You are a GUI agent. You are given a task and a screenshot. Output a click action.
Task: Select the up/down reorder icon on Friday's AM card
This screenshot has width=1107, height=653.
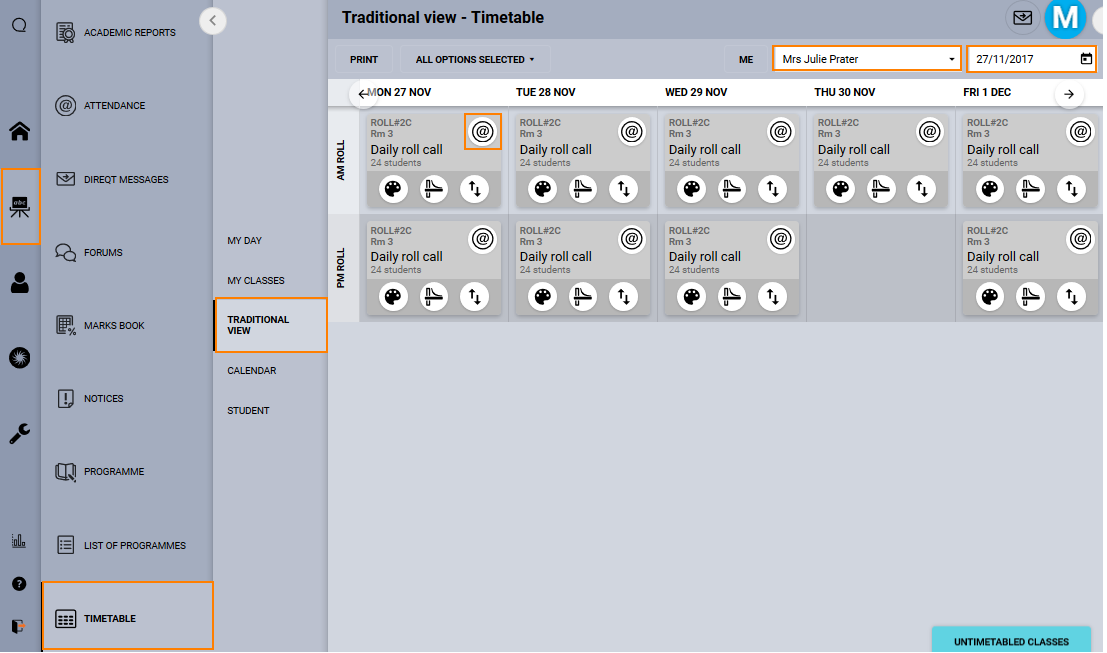point(1071,189)
